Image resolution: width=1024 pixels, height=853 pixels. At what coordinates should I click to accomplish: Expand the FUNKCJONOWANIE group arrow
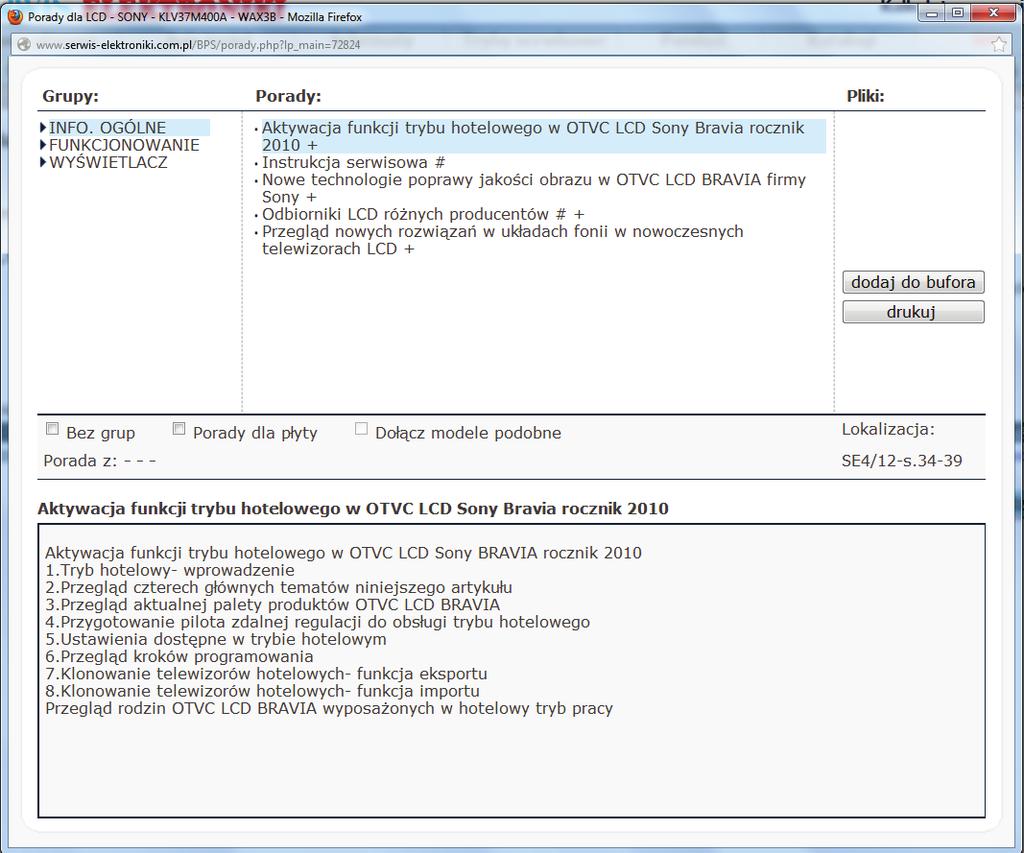point(43,144)
